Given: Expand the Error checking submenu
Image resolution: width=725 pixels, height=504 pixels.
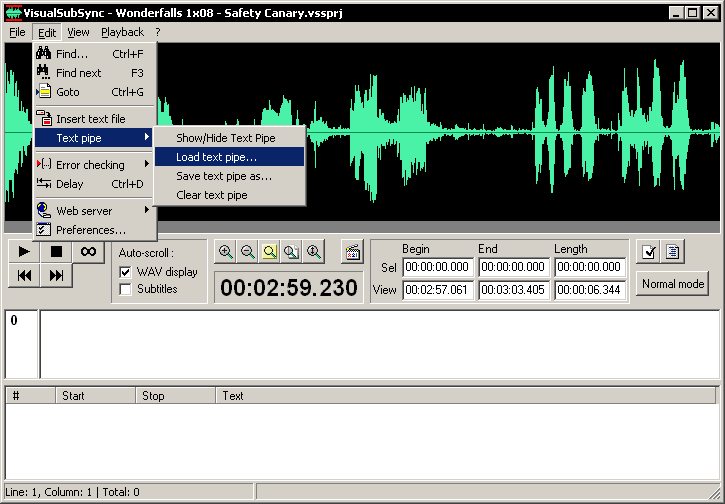Looking at the screenshot, I should 91,165.
